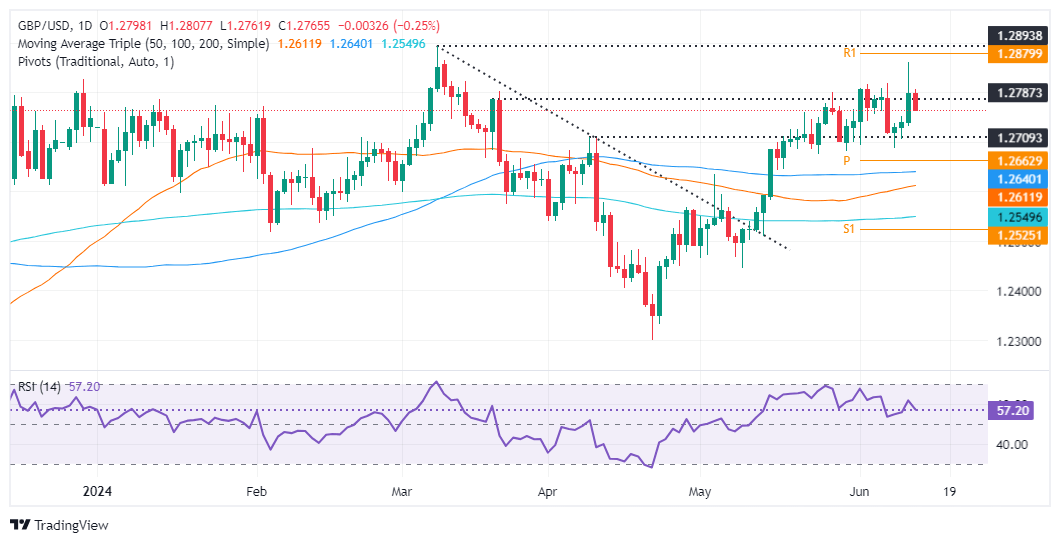Screen dimensions: 1060x543
Task: Open the Pivots Traditional indicator legend
Action: 93,62
